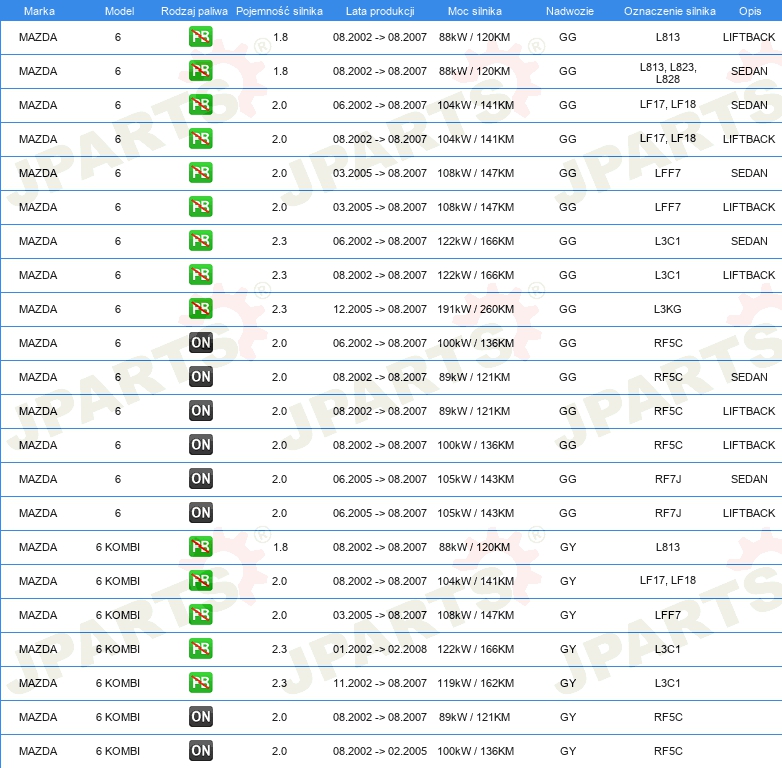This screenshot has width=782, height=768.
Task: Click the petrol fuel icon in the L3KG row
Action: tap(200, 309)
